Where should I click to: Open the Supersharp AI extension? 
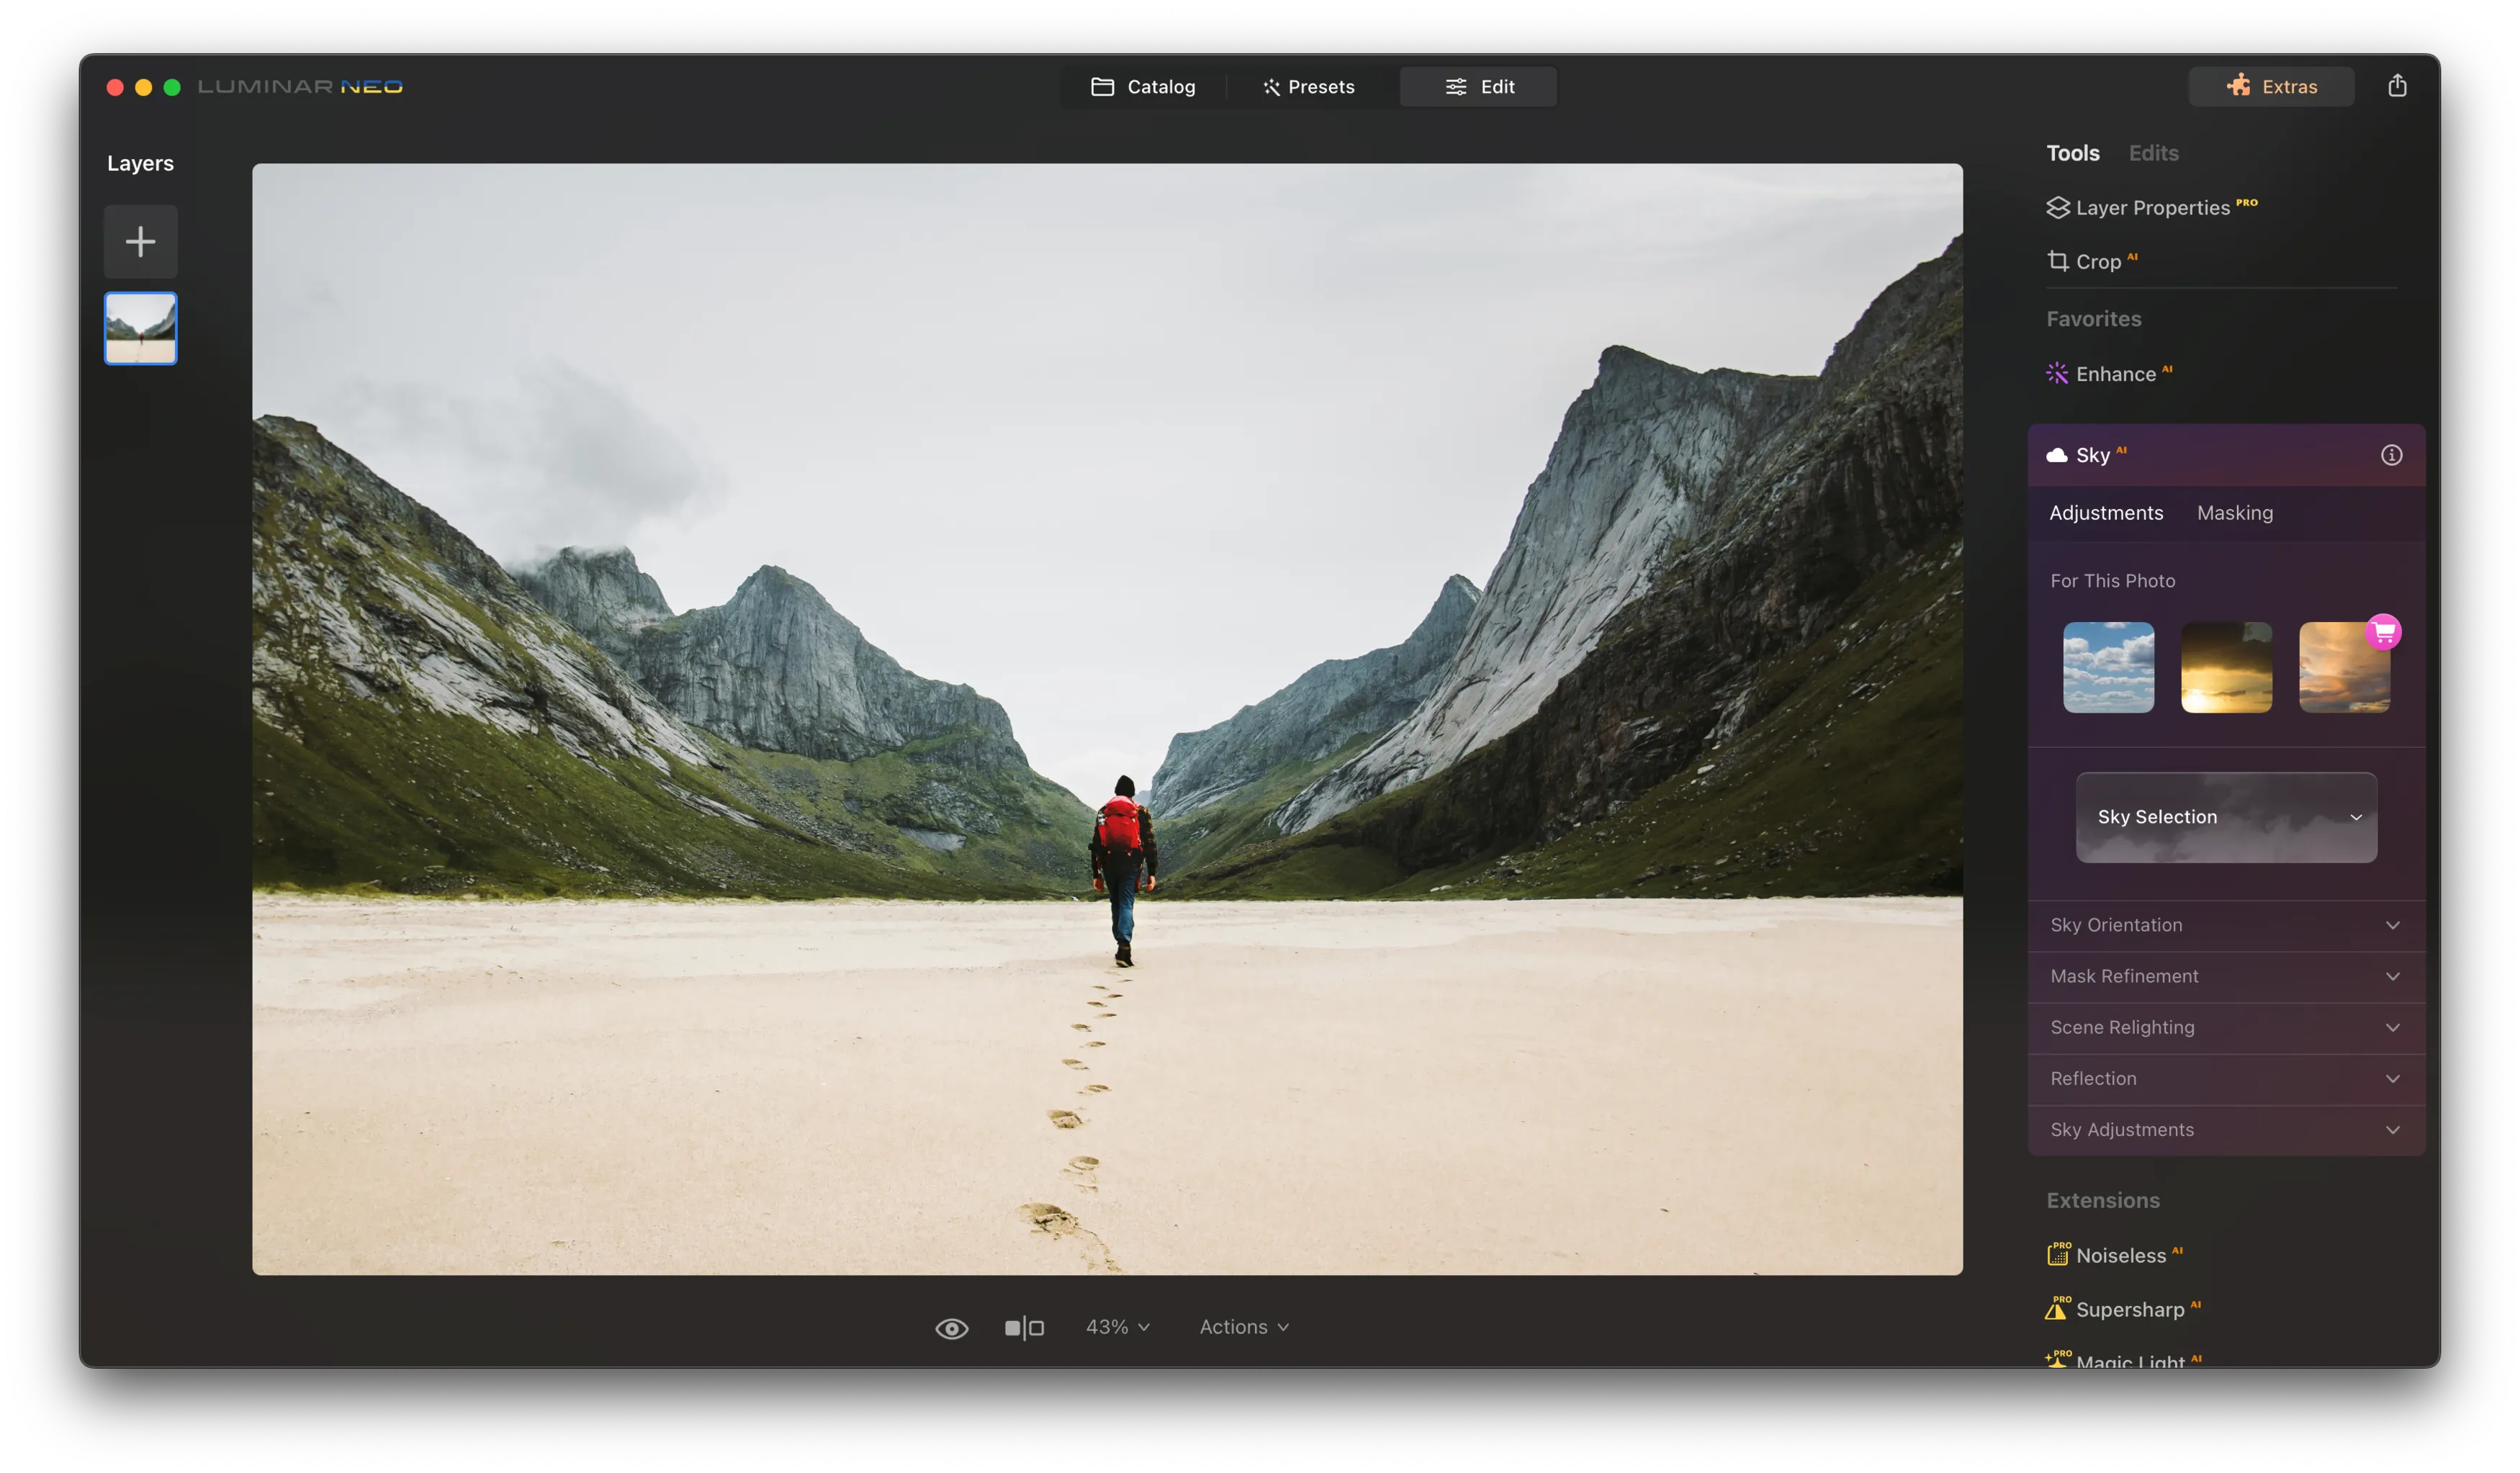2129,1309
